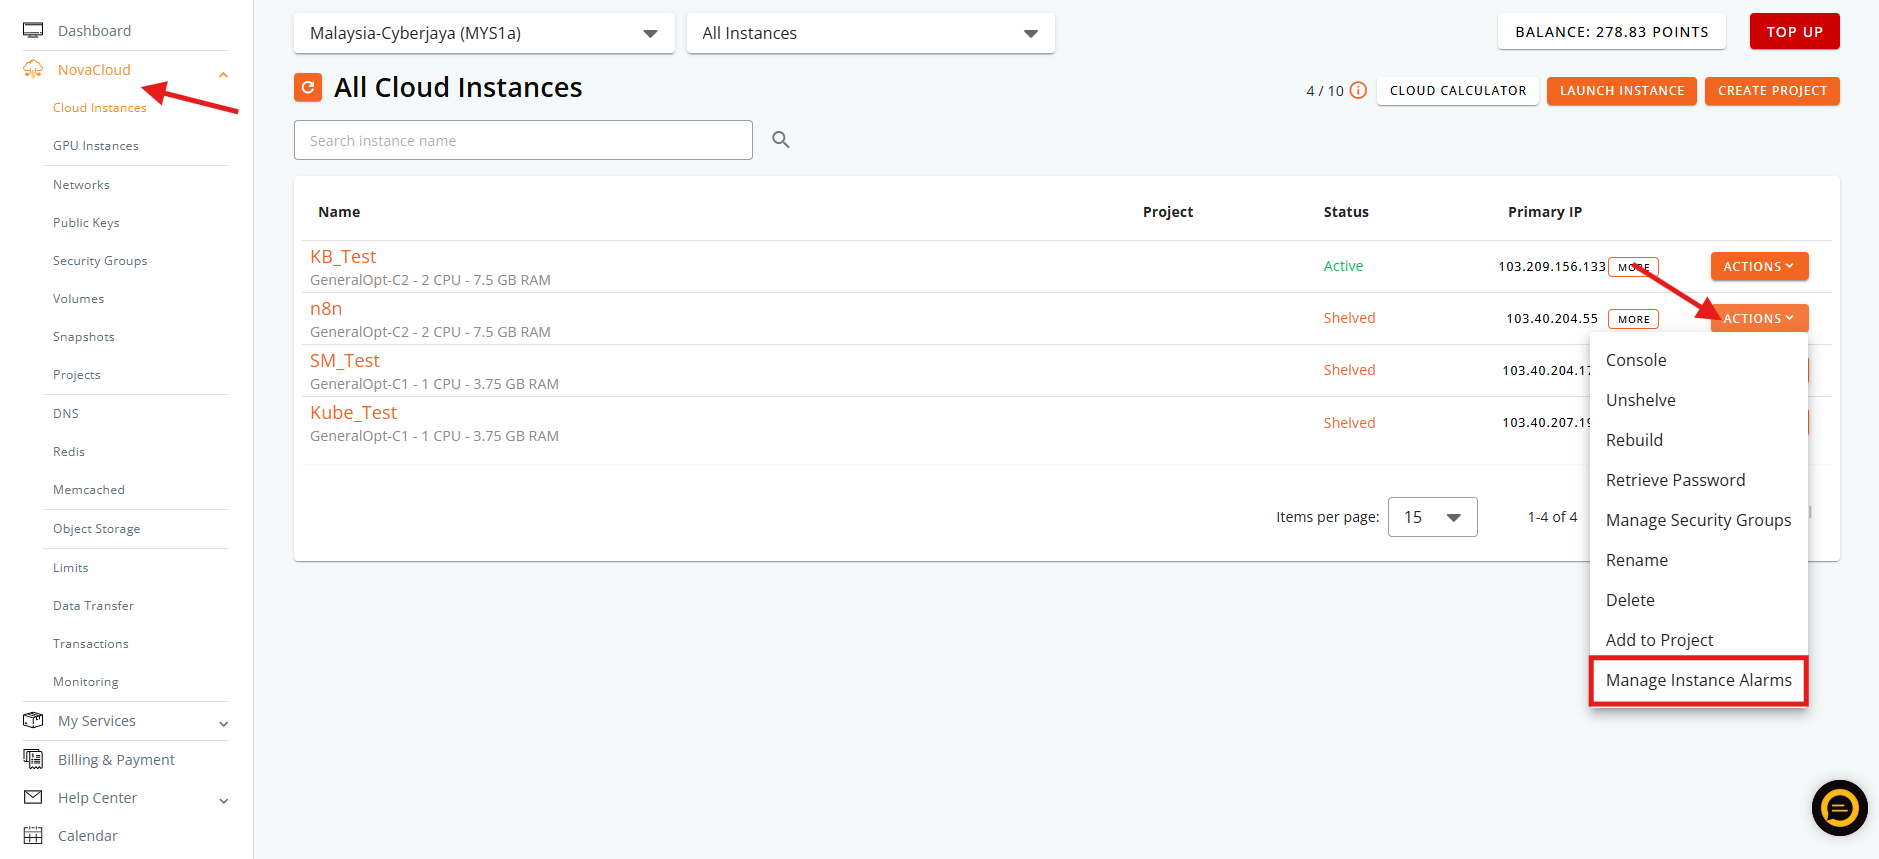Open the CLOUD CALCULATOR
1879x859 pixels.
1457,90
